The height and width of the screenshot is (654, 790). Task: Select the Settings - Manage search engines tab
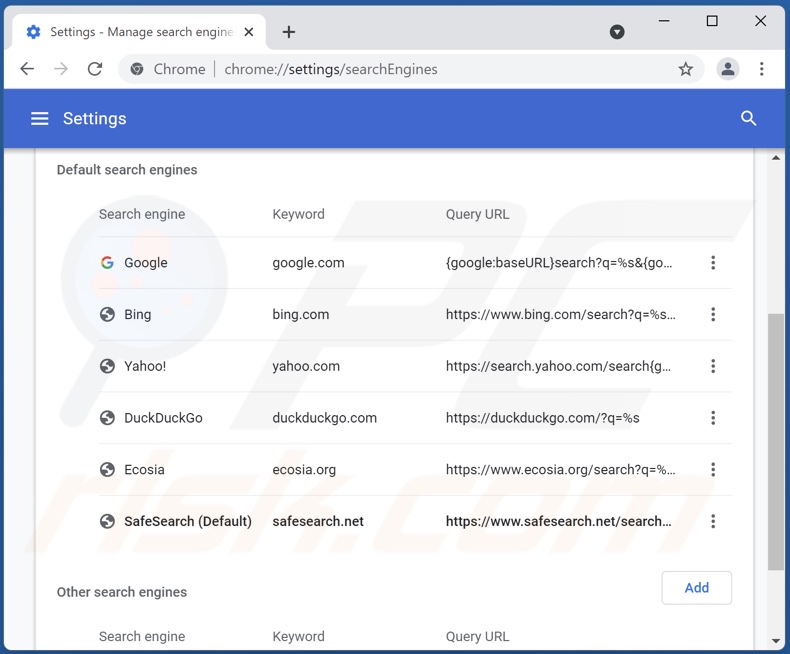coord(139,32)
